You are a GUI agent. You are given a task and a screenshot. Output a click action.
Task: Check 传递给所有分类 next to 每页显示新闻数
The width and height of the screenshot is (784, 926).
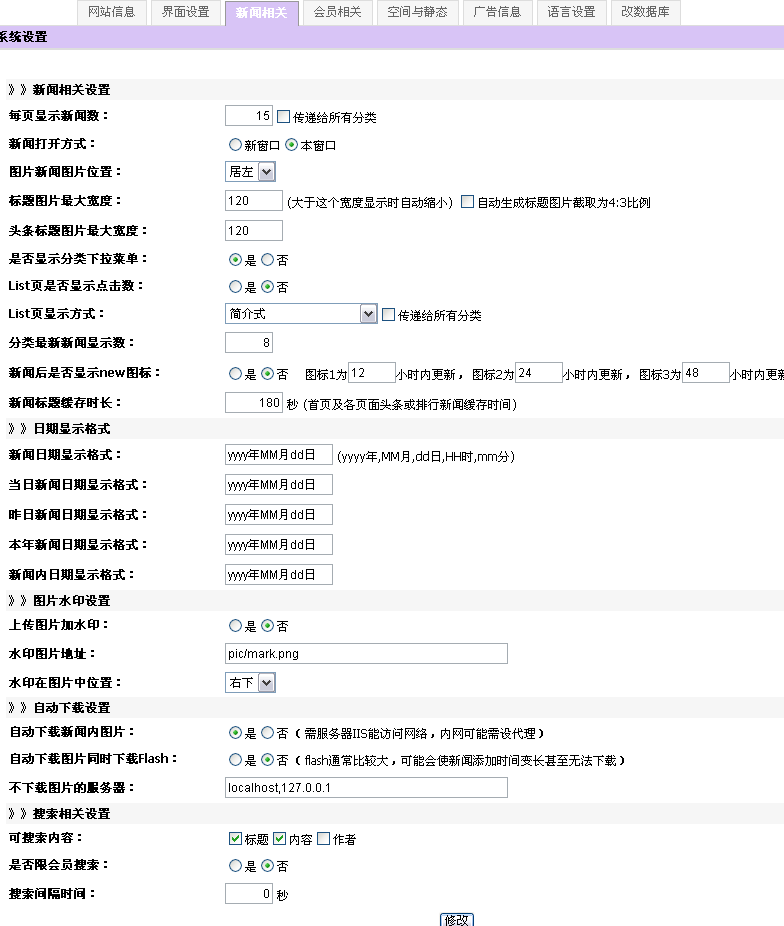pyautogui.click(x=283, y=116)
